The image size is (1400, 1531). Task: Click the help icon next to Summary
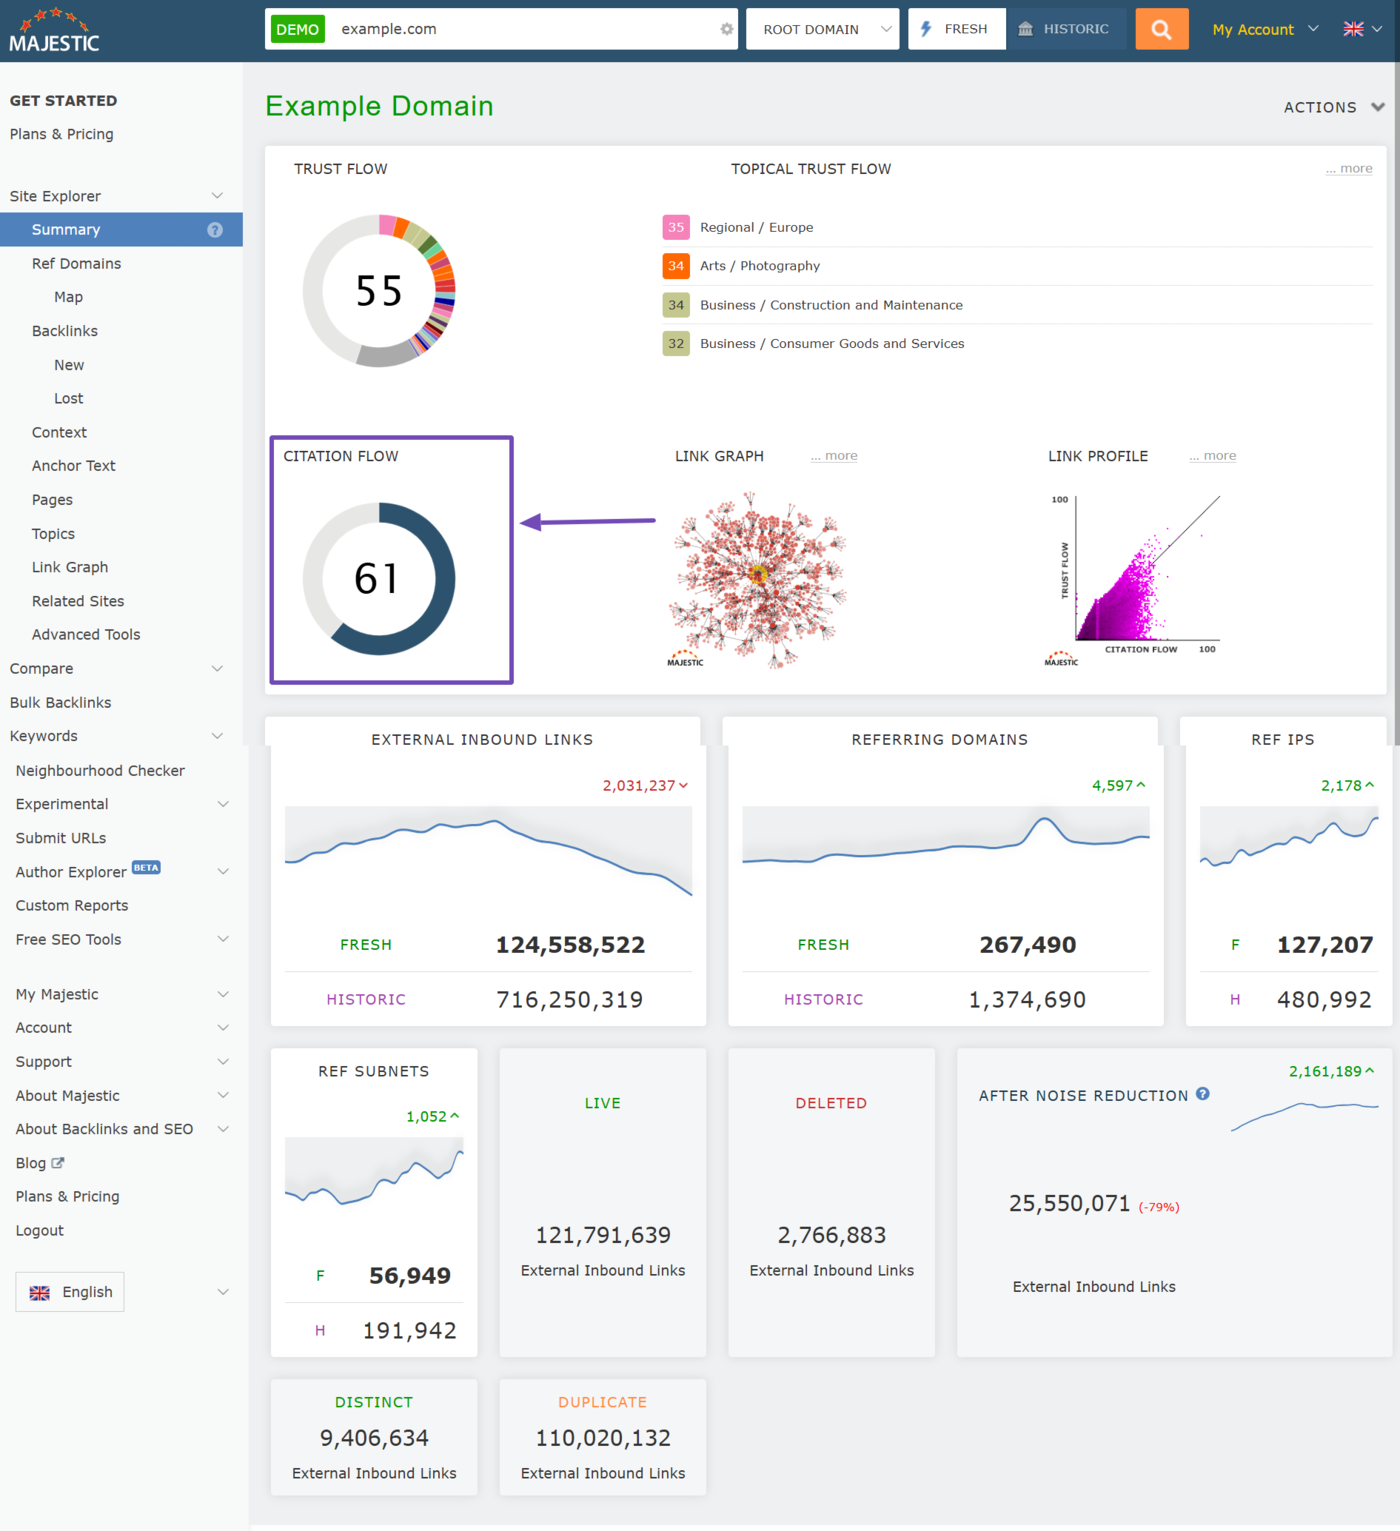[215, 230]
